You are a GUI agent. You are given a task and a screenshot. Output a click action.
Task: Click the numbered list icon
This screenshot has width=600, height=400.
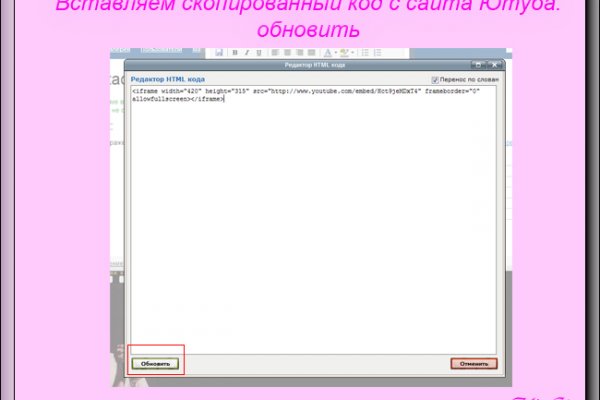point(376,52)
